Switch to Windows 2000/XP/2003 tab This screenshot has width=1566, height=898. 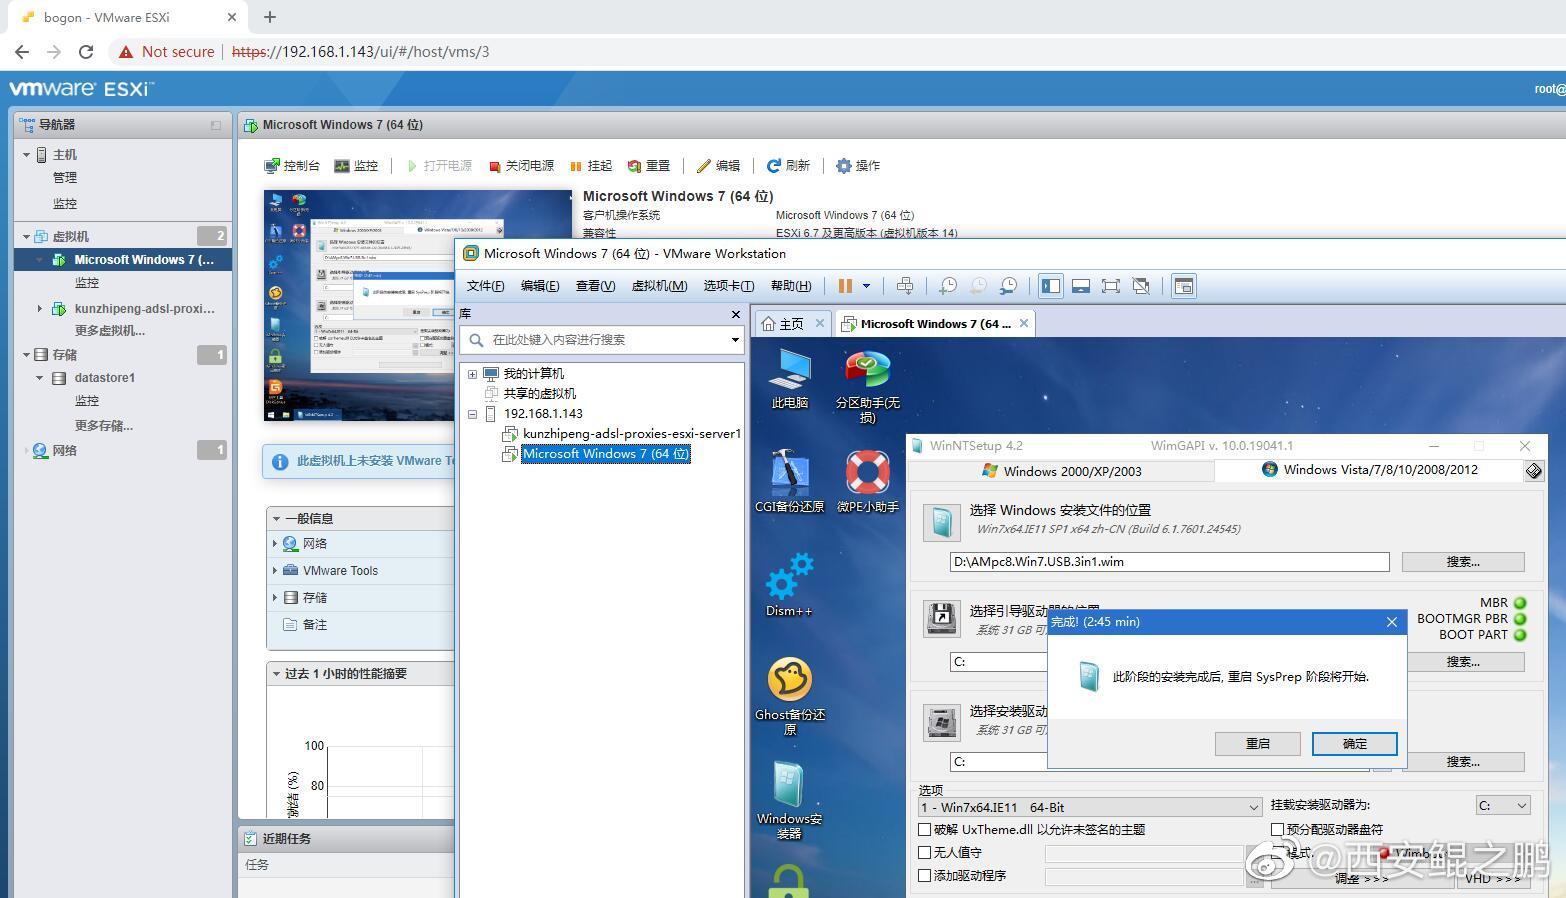1061,471
